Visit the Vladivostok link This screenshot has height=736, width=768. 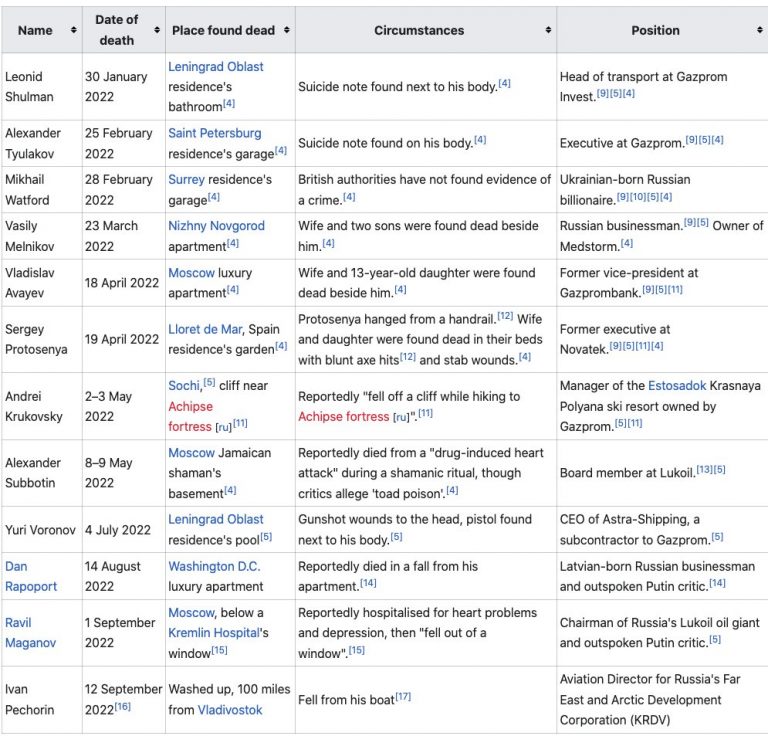pyautogui.click(x=229, y=709)
